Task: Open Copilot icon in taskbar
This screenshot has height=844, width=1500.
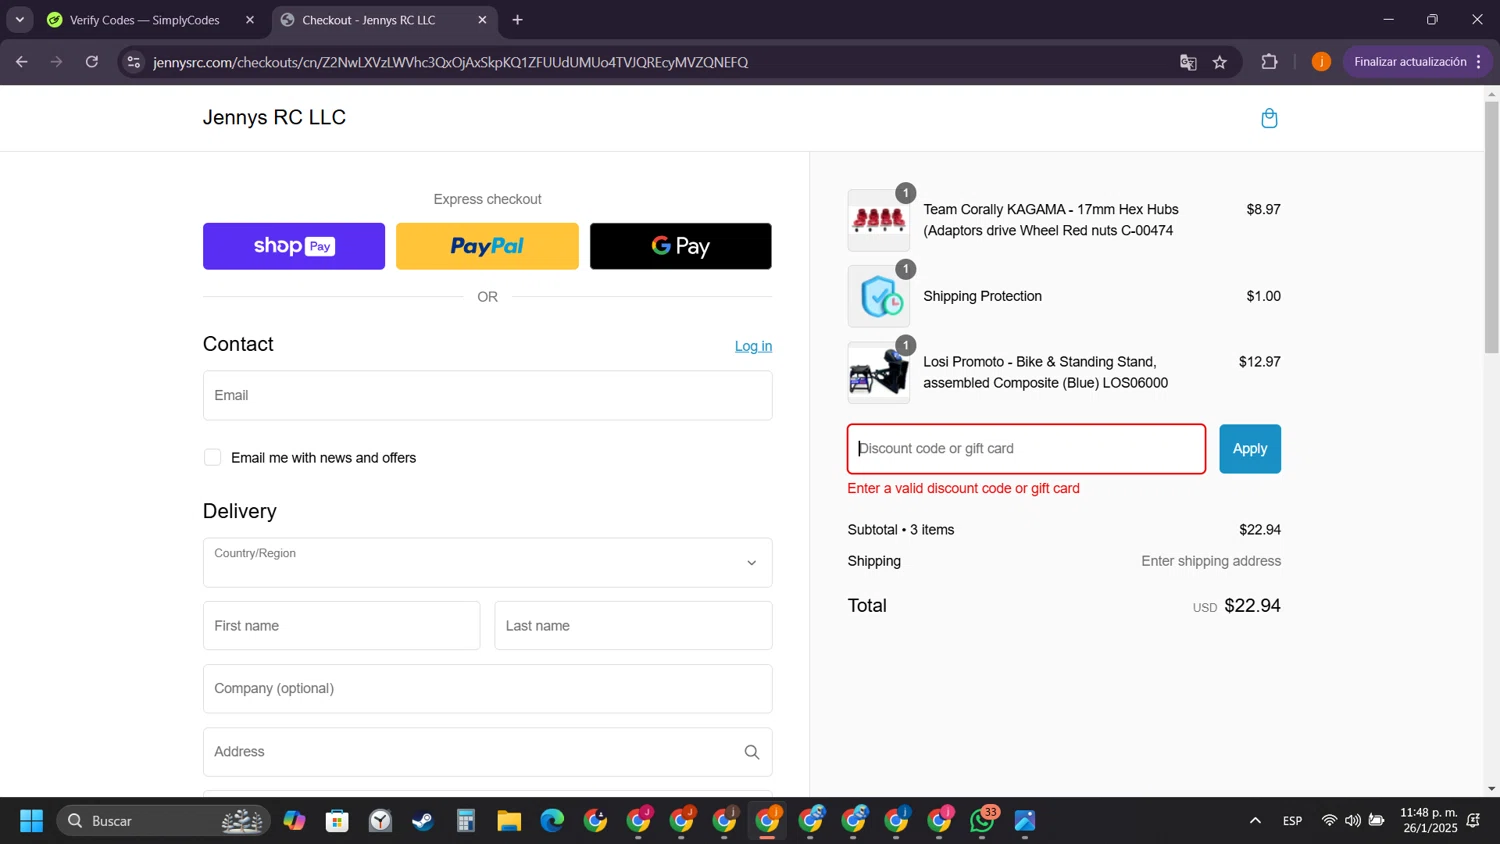Action: (294, 821)
